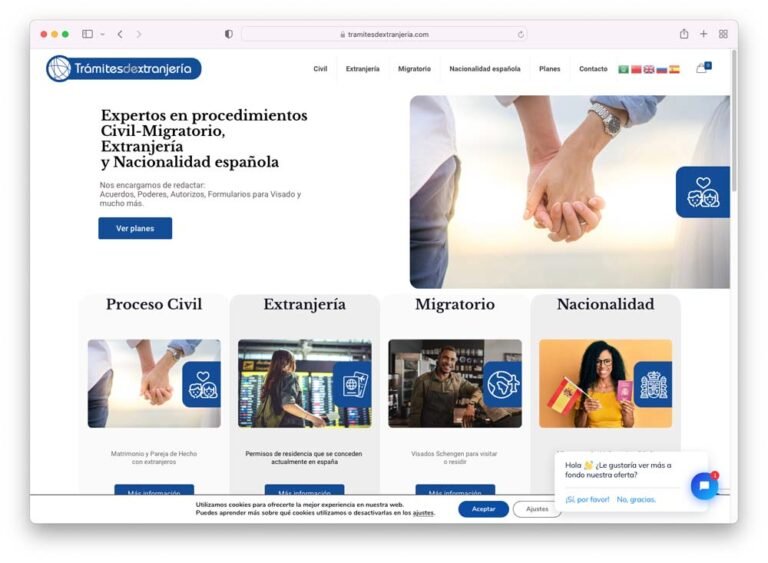Image resolution: width=768 pixels, height=563 pixels.
Task: Click the Ver planes button
Action: point(135,228)
